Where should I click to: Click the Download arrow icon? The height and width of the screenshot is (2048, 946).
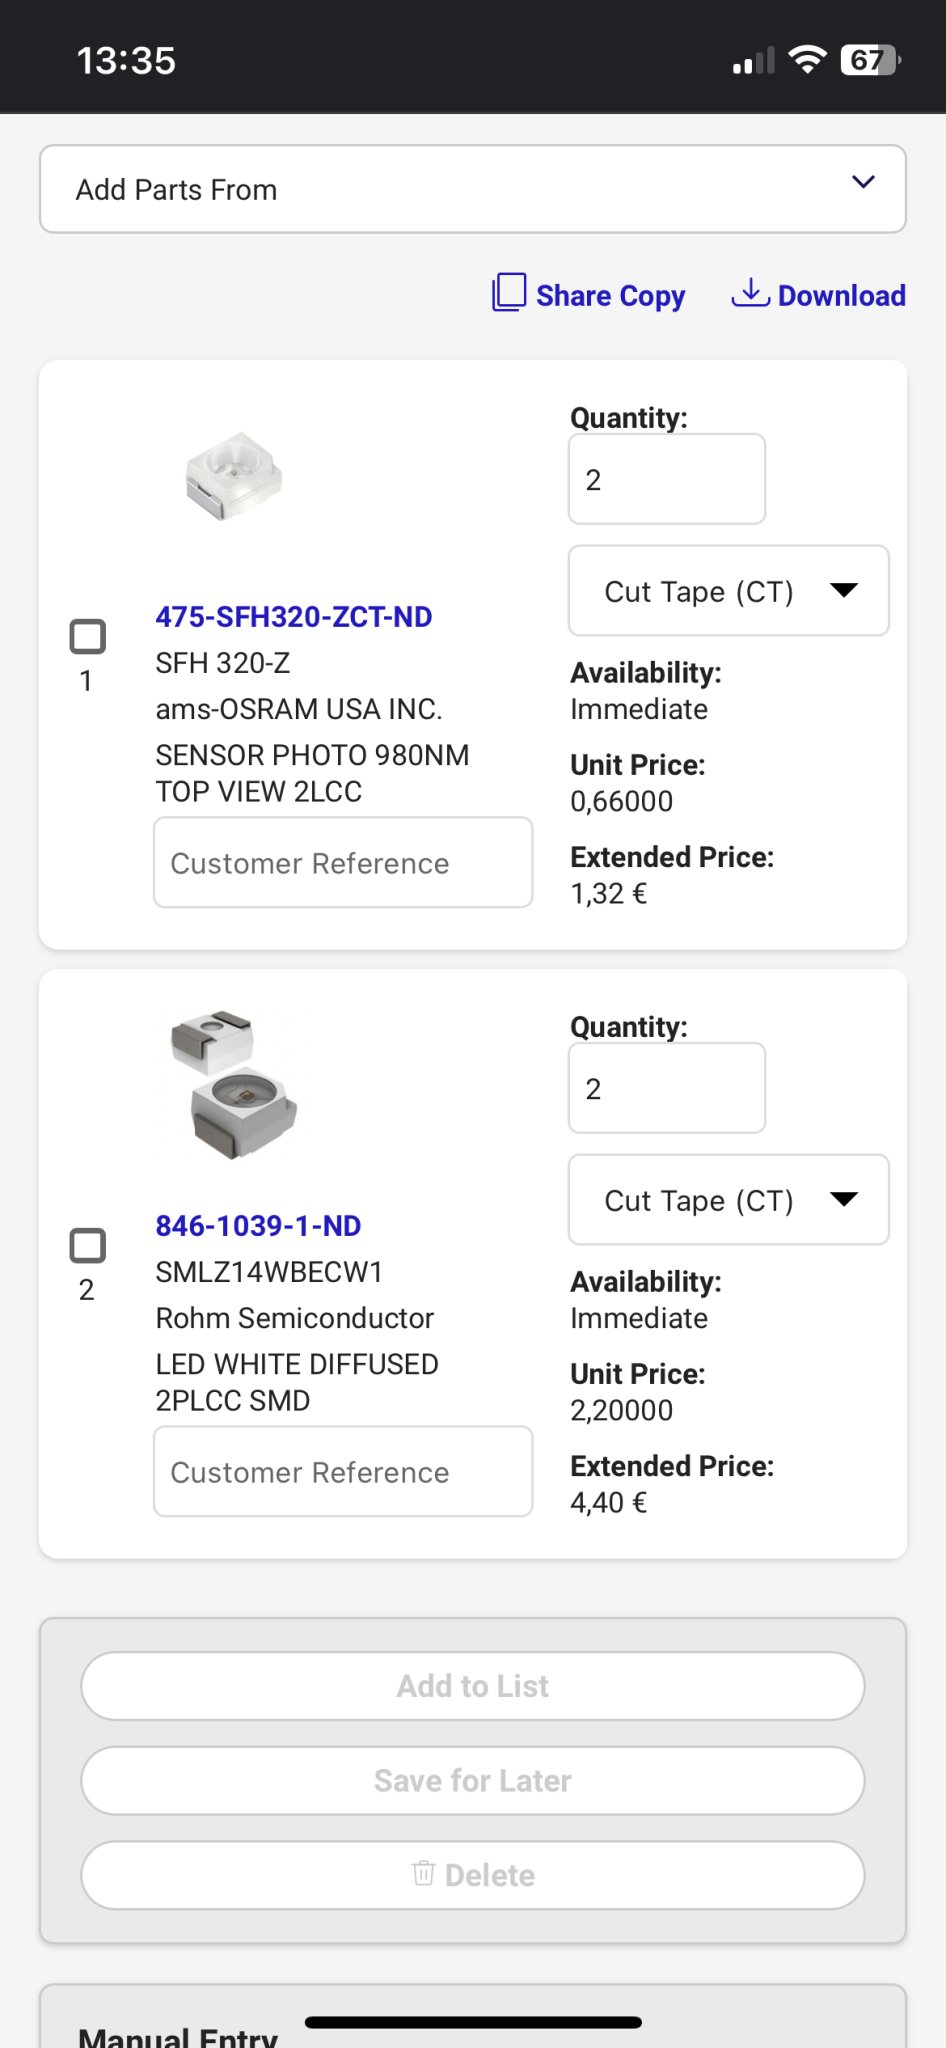[750, 293]
